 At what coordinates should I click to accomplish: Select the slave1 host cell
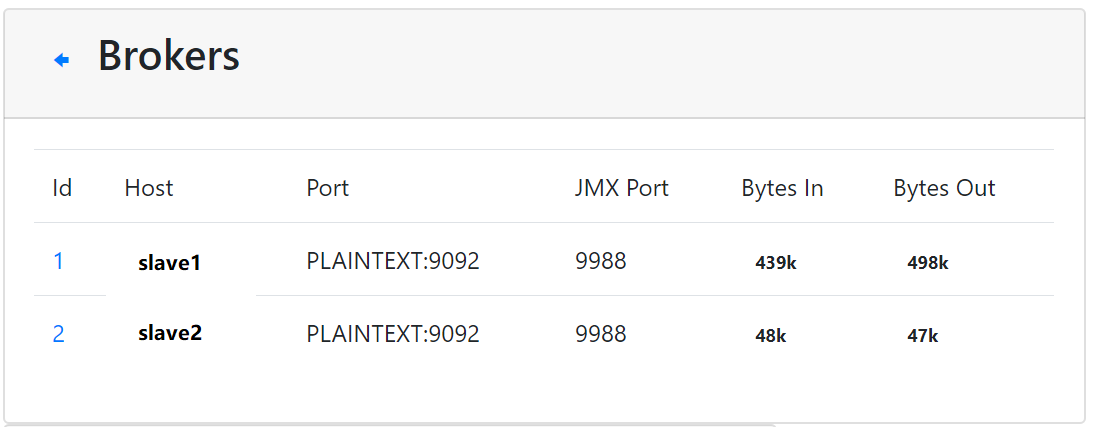pos(170,263)
